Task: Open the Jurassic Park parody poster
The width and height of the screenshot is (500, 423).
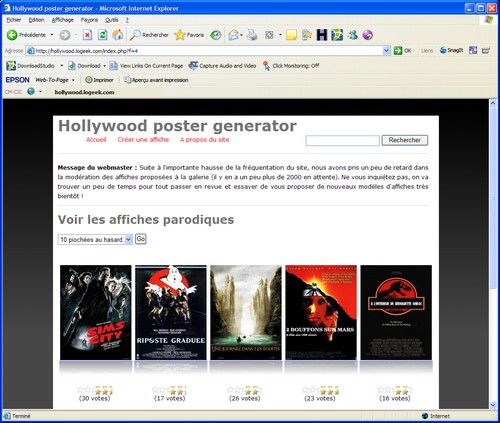Action: coord(396,312)
